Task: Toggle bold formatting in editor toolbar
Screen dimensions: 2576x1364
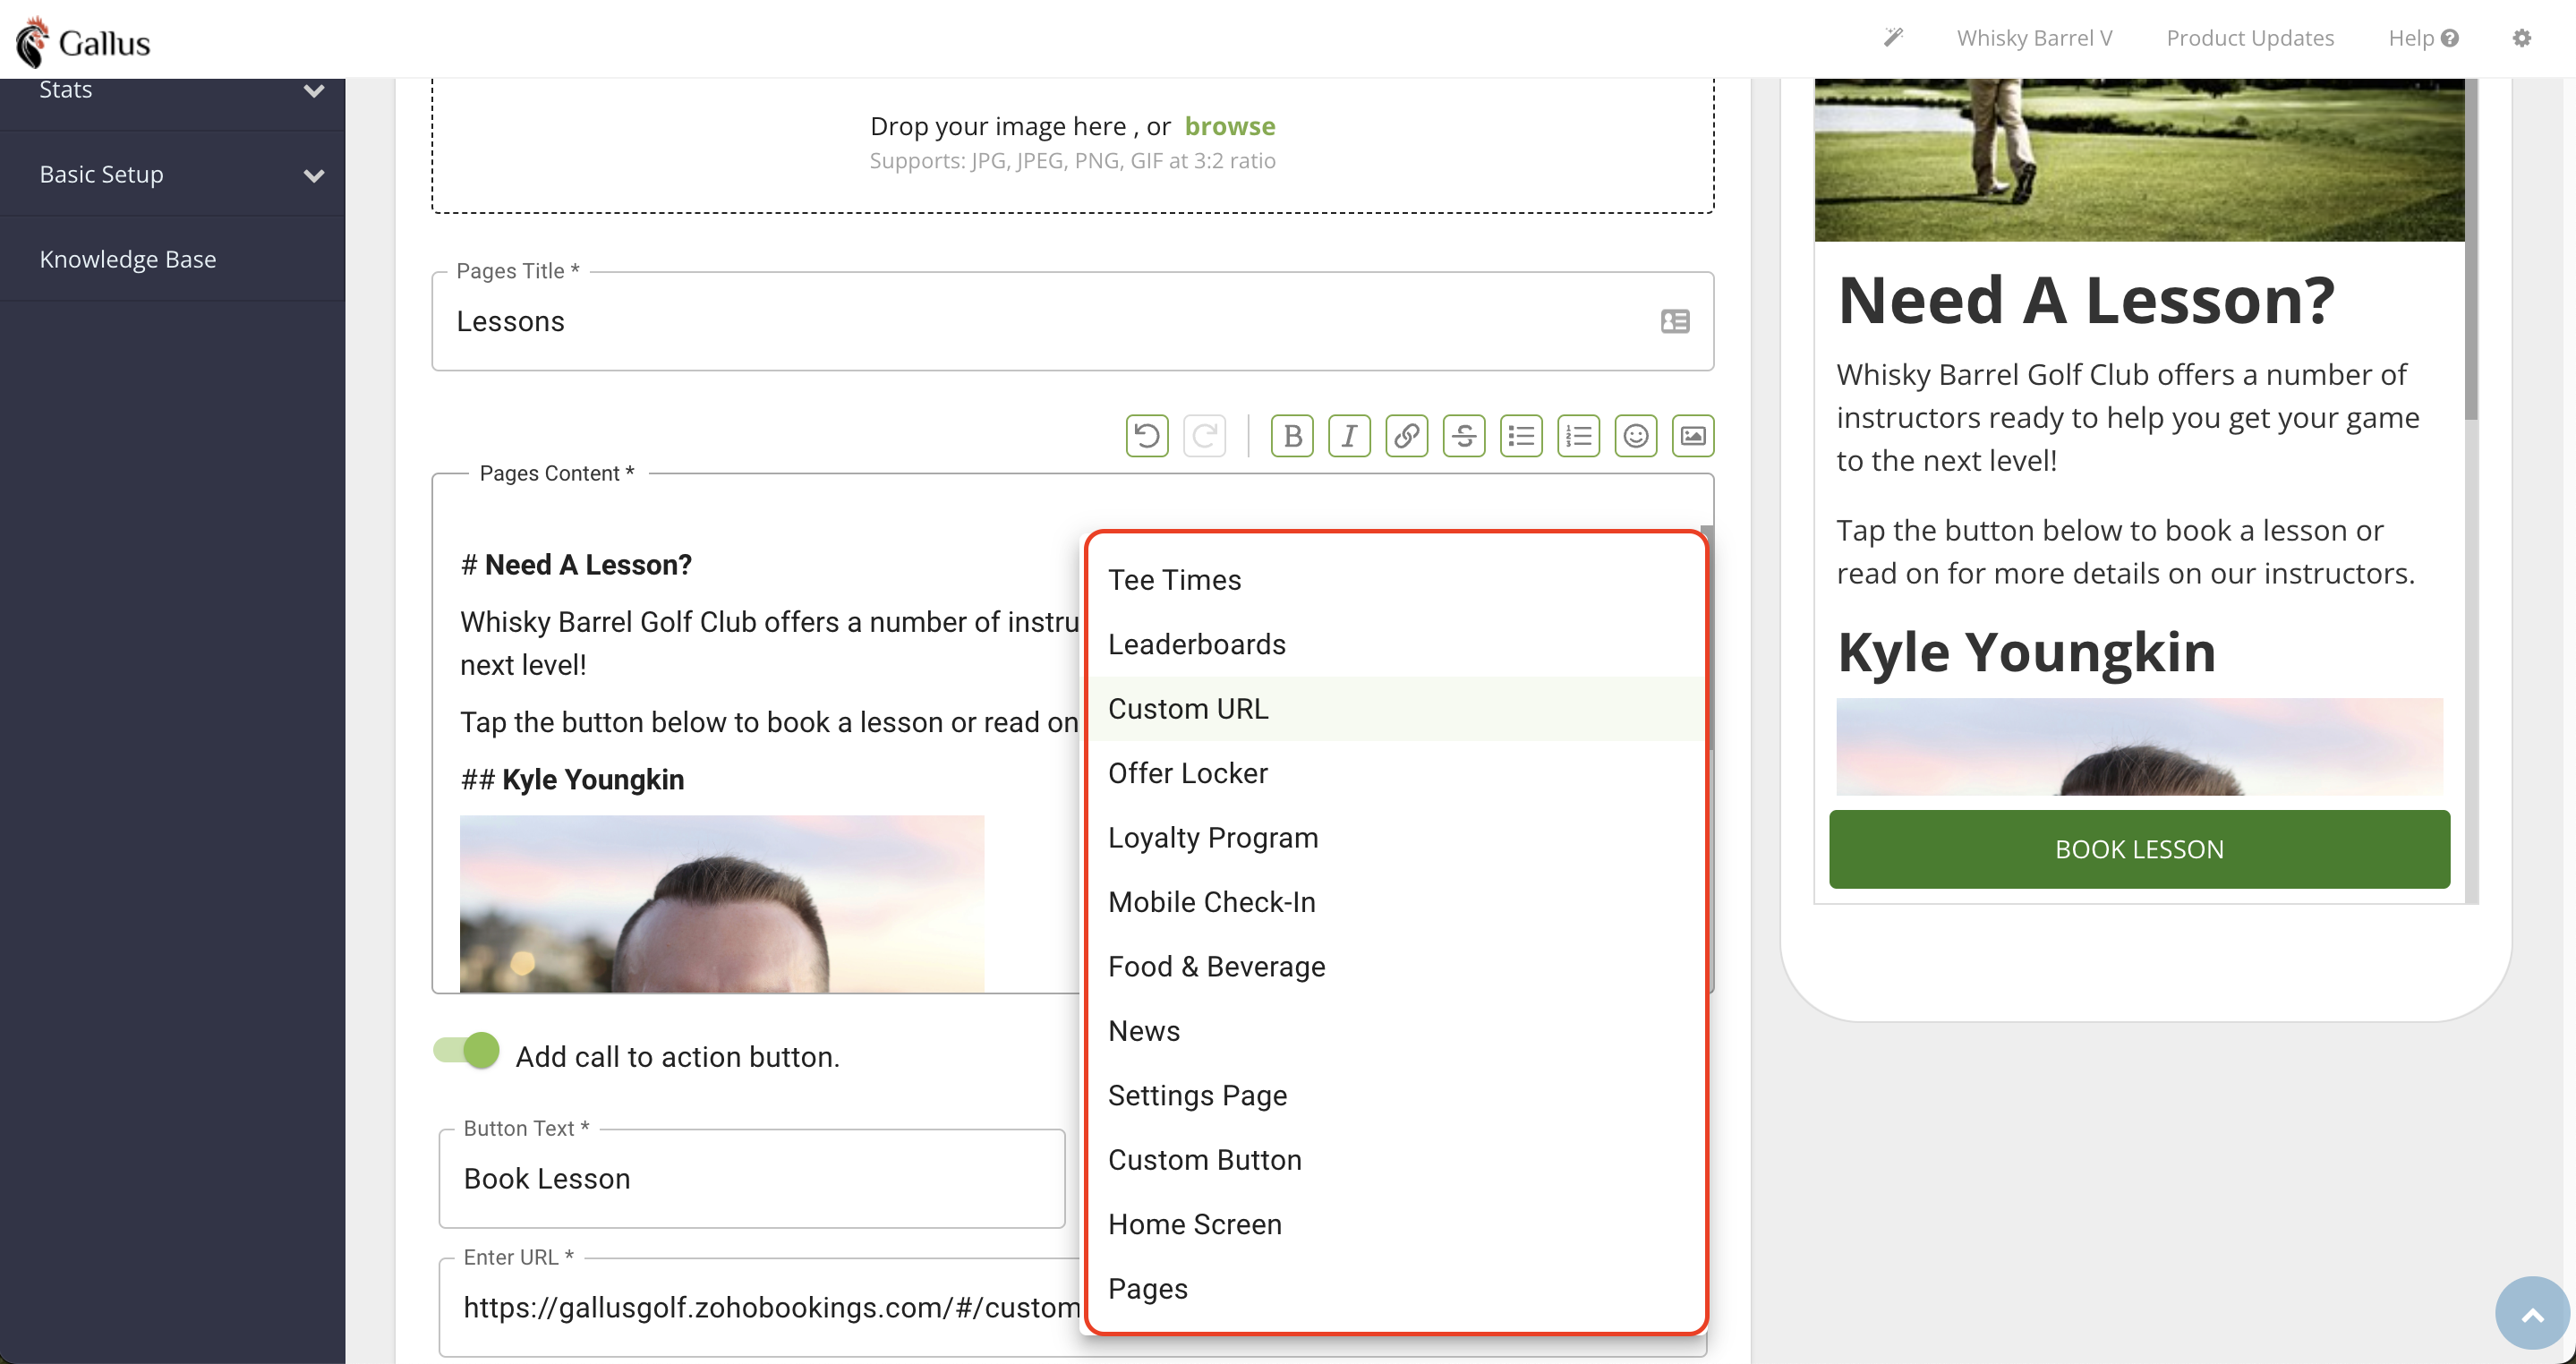Action: click(1292, 436)
